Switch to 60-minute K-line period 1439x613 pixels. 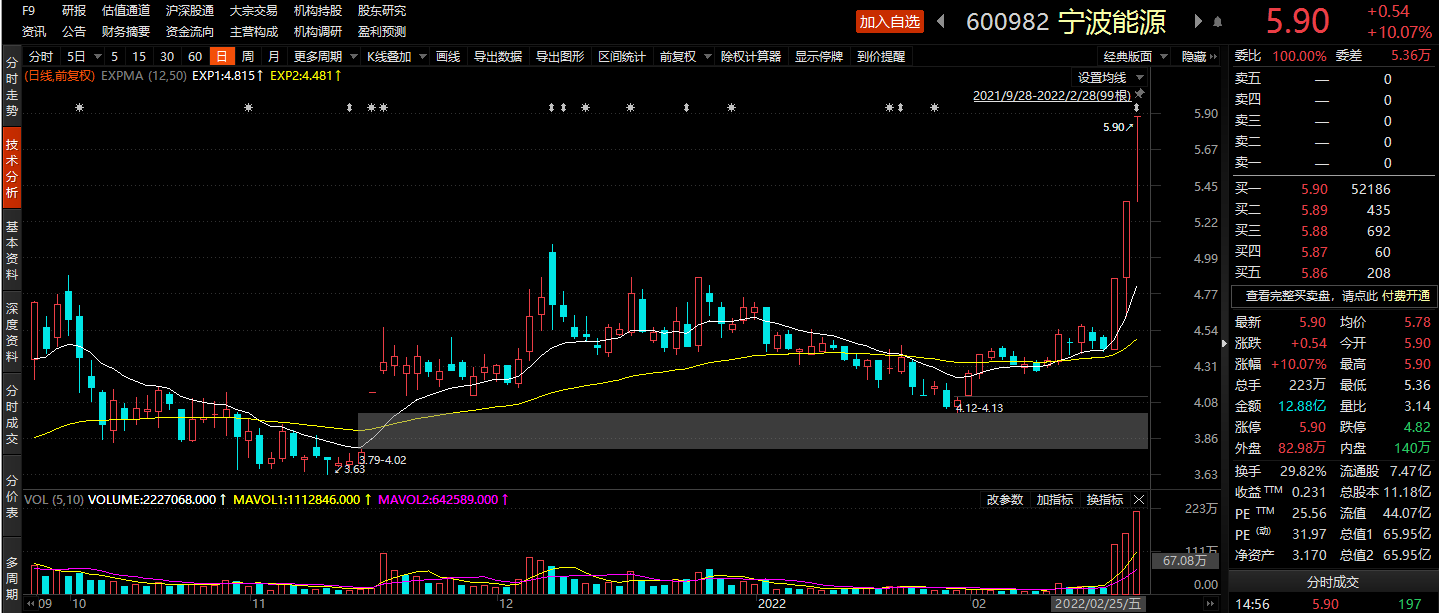(195, 57)
